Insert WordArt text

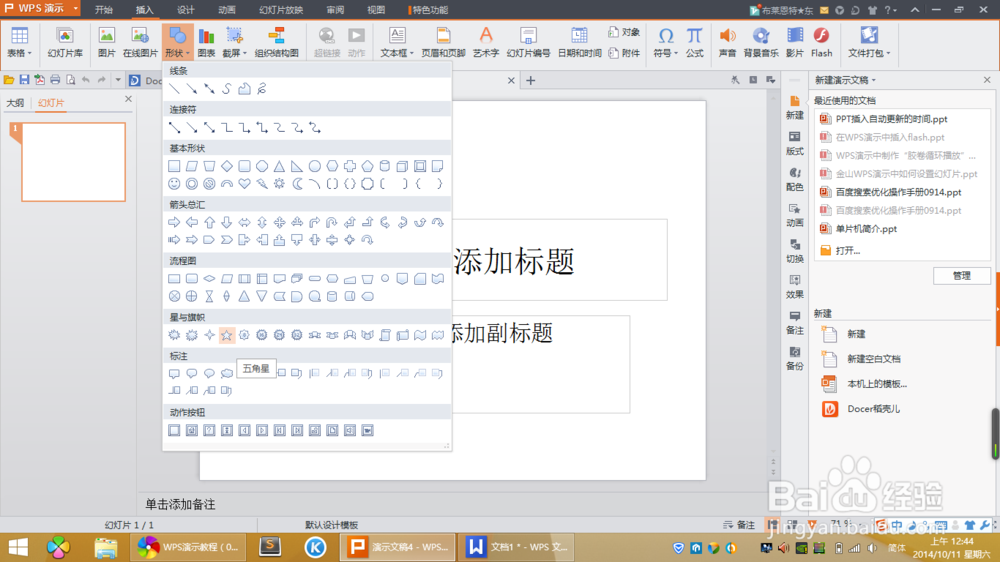486,42
